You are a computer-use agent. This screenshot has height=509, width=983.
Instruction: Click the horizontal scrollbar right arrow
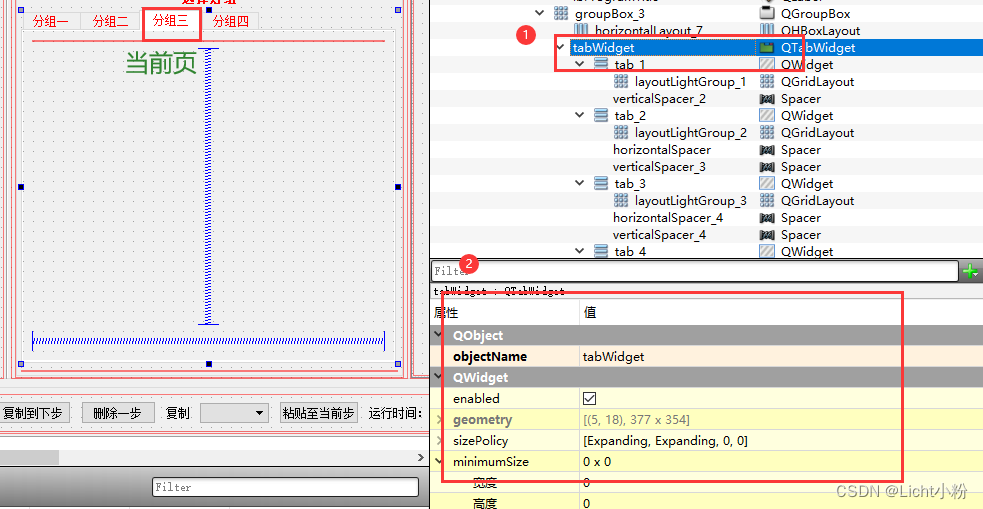pos(421,458)
